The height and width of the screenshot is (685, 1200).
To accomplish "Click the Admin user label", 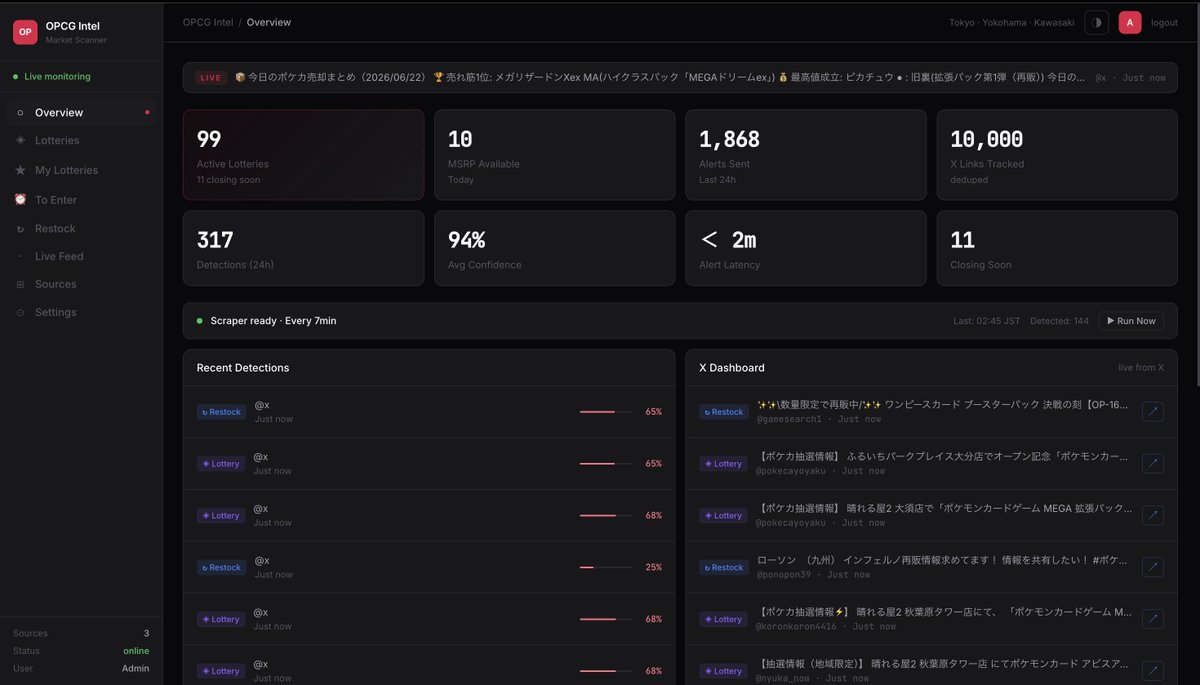I will click(x=136, y=669).
